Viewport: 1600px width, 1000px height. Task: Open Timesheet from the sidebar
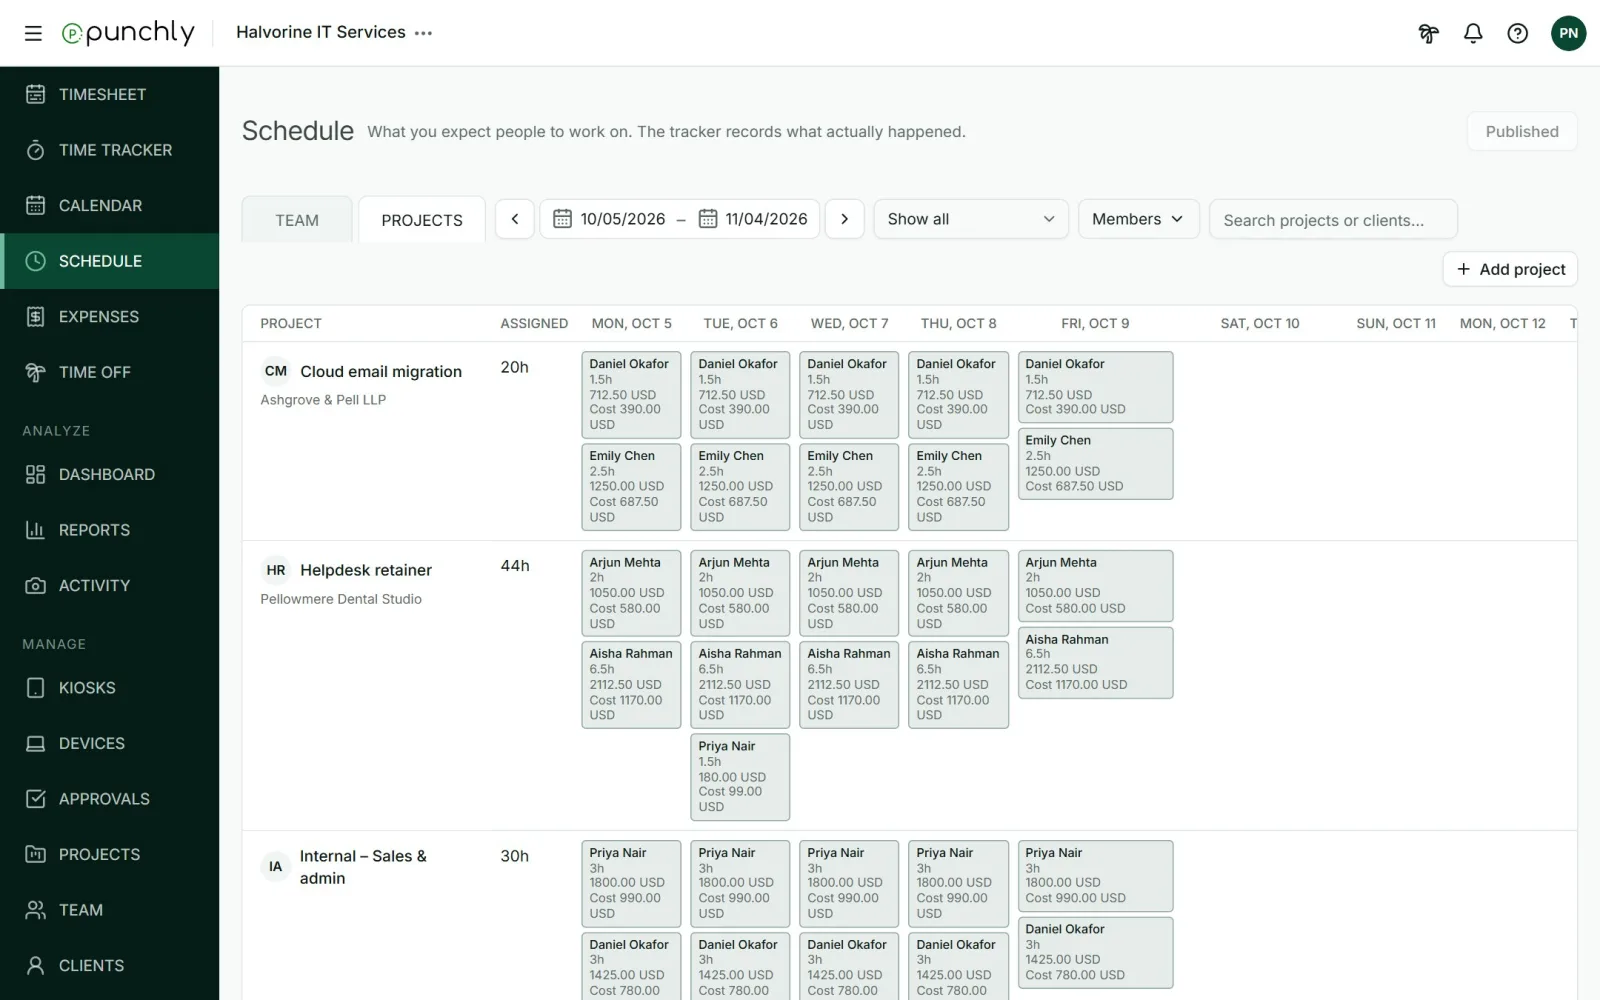pos(109,94)
